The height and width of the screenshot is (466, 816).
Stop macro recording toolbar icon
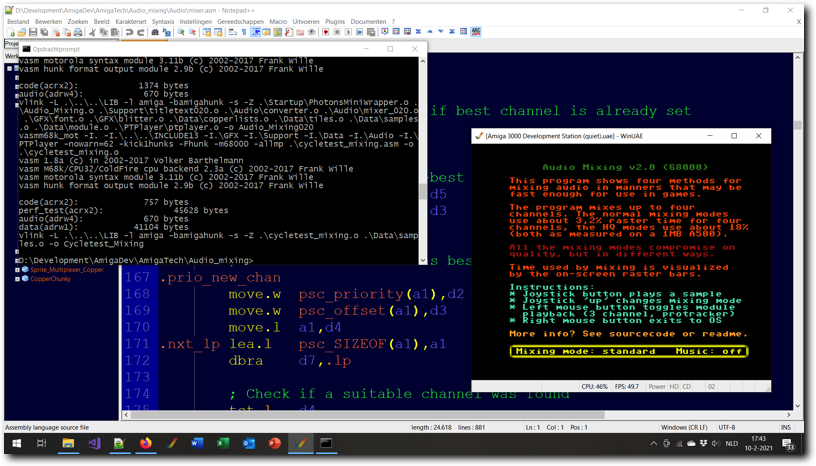tap(337, 32)
